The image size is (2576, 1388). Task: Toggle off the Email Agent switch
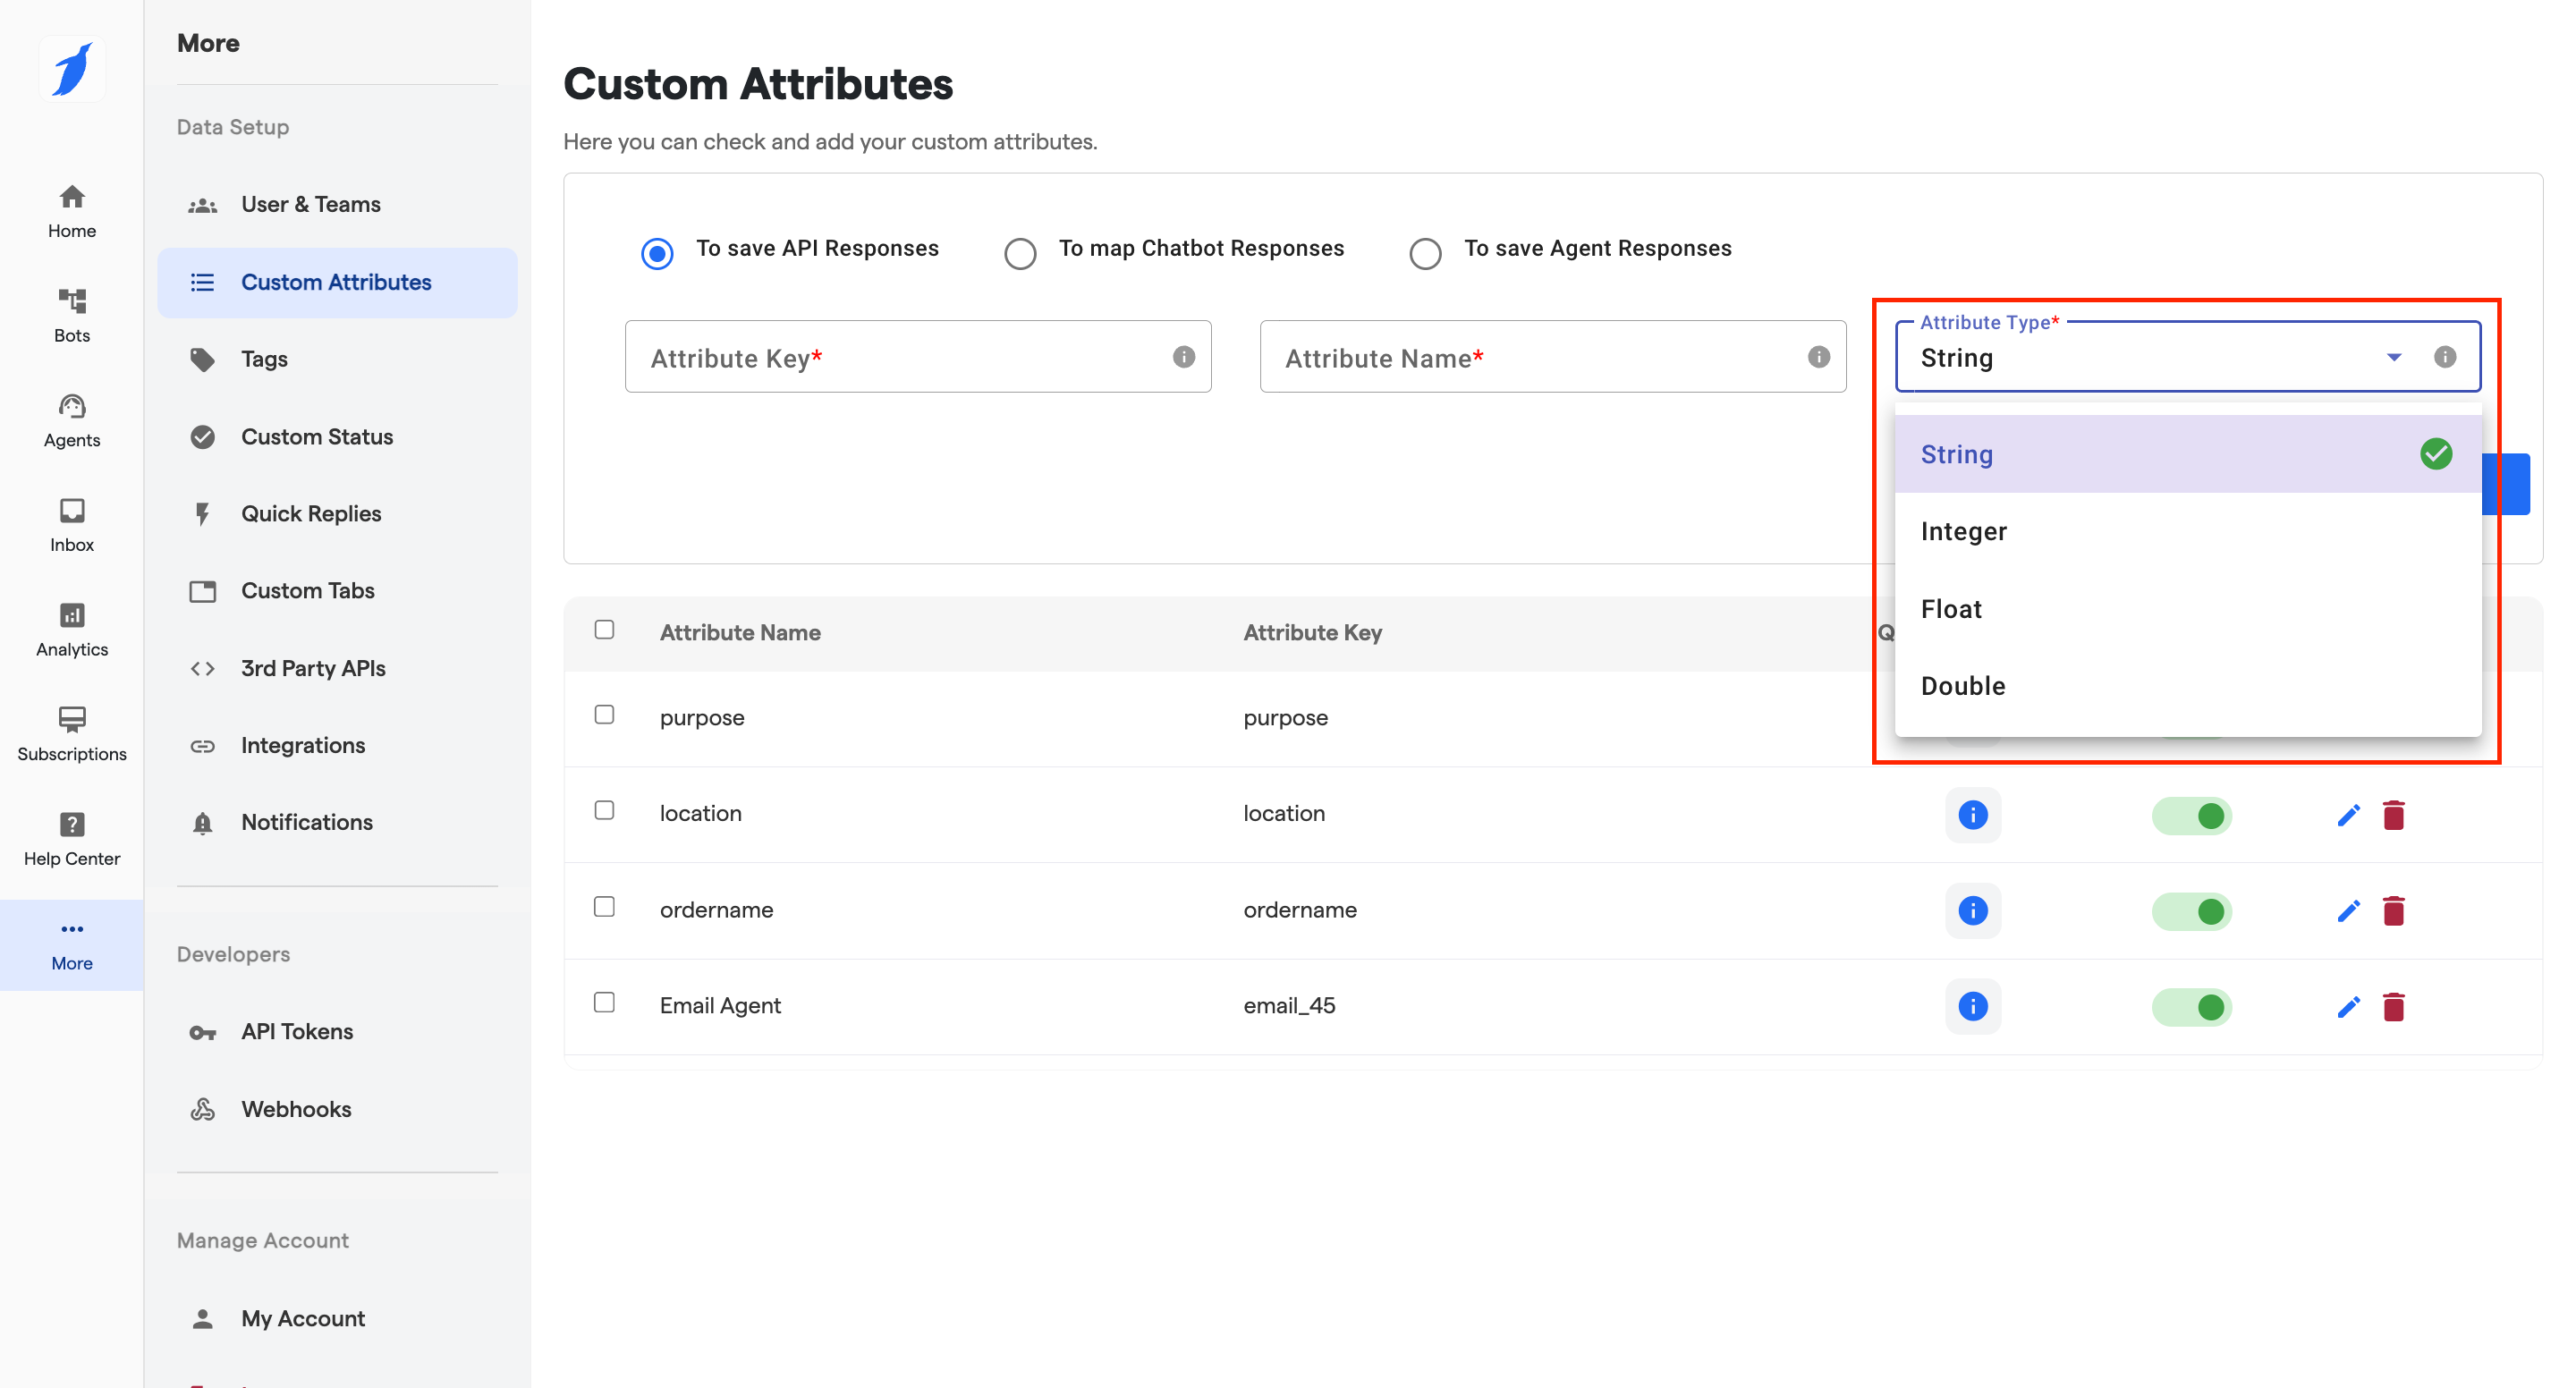point(2191,1006)
